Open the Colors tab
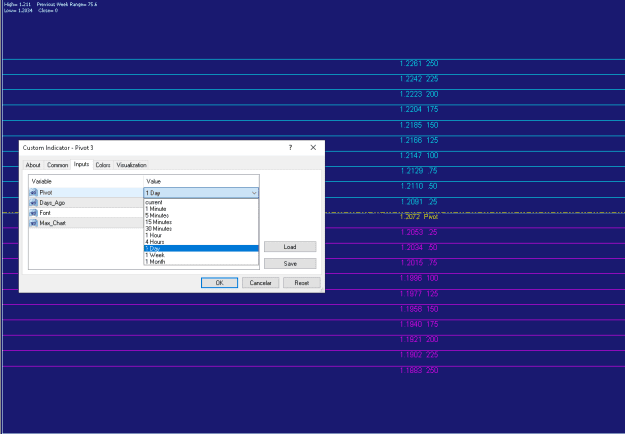625x434 pixels. pos(103,165)
